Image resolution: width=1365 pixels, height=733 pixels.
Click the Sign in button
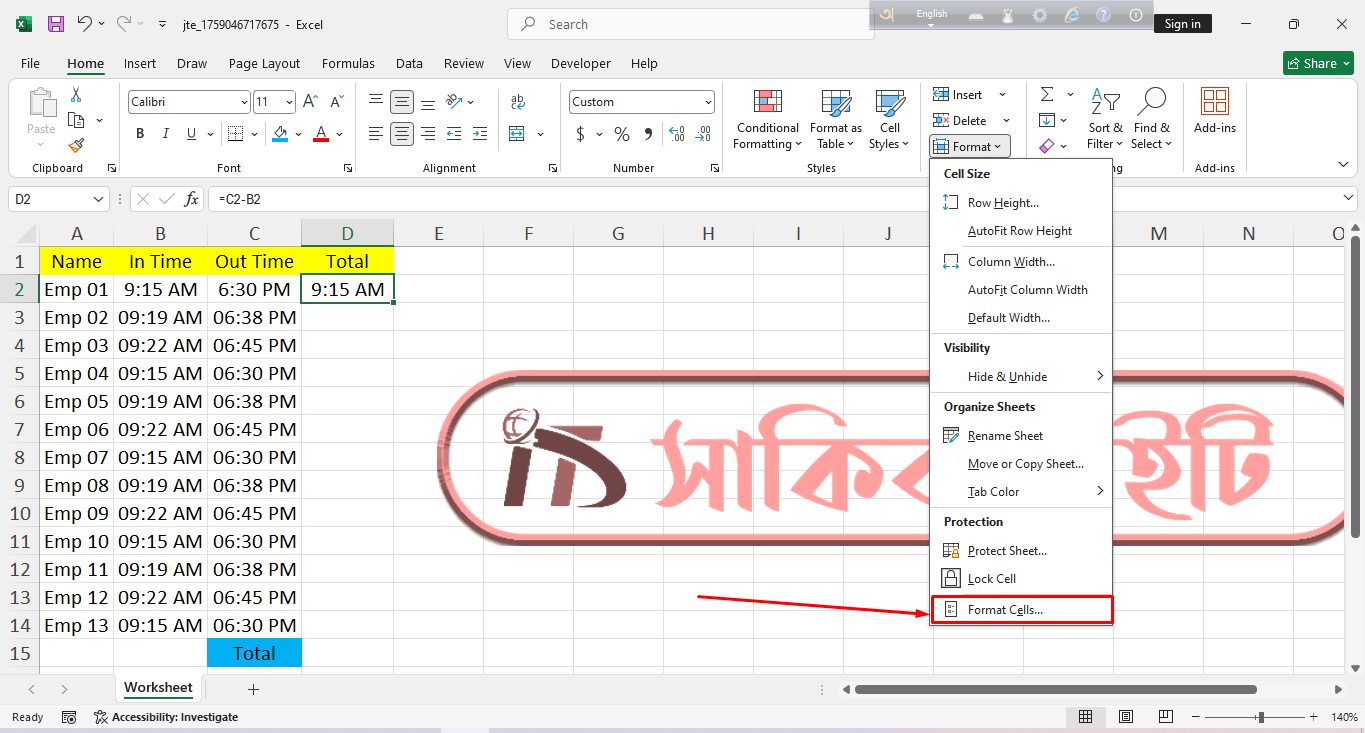(x=1182, y=24)
